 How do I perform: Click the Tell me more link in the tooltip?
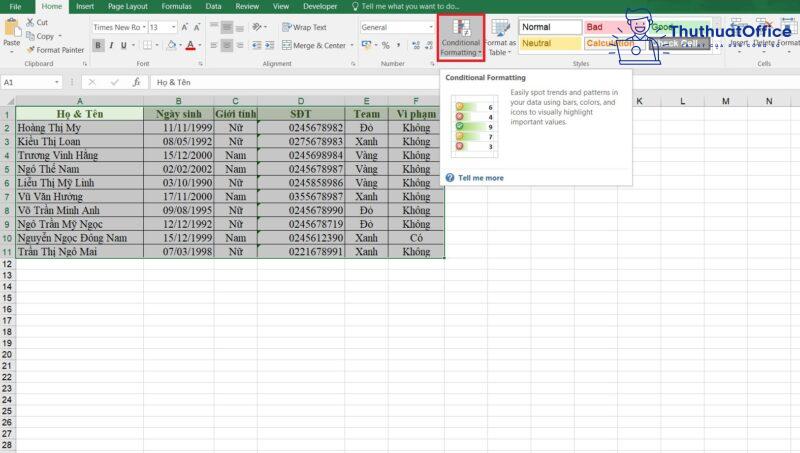pos(481,178)
